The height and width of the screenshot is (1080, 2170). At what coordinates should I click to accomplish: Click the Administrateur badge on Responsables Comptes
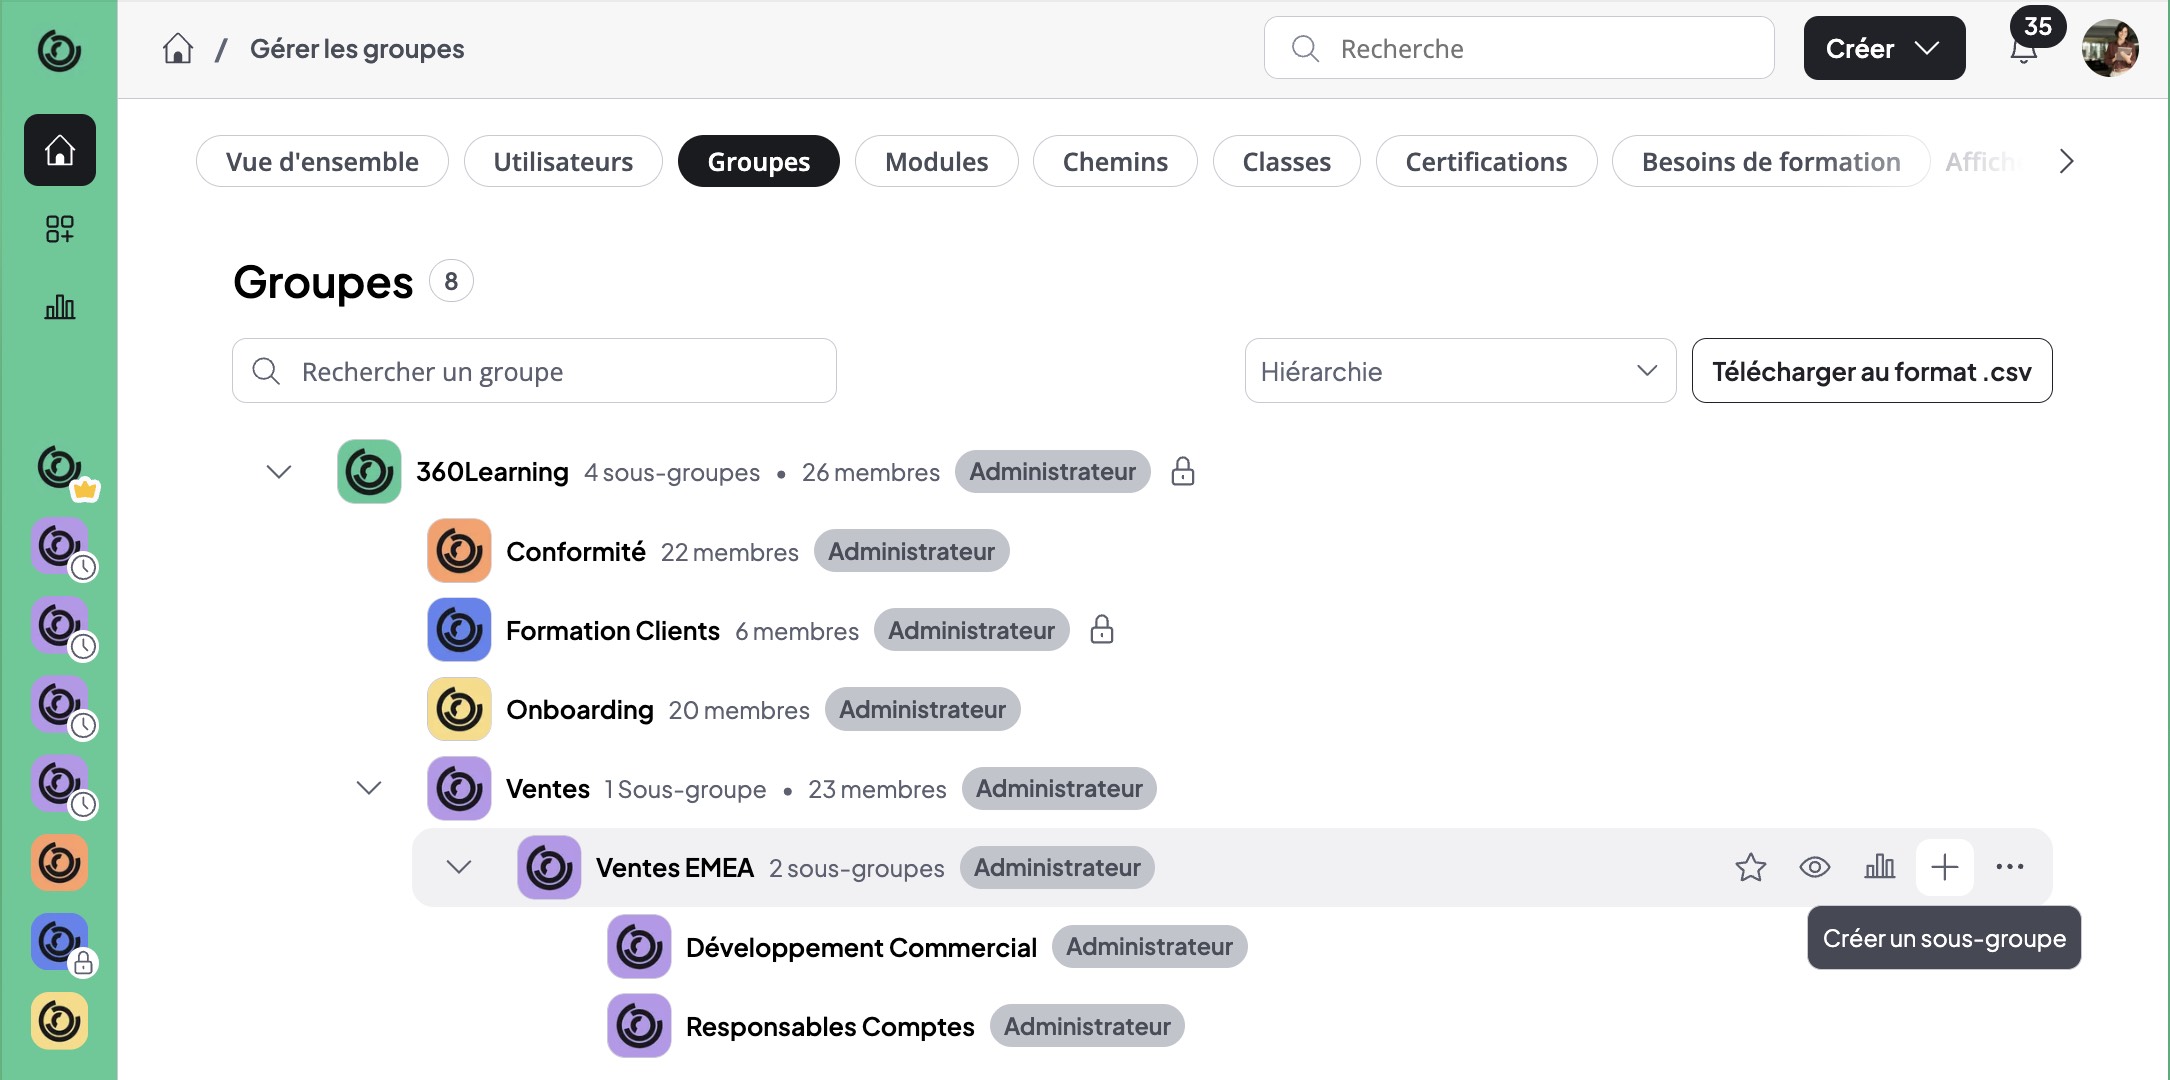tap(1087, 1026)
